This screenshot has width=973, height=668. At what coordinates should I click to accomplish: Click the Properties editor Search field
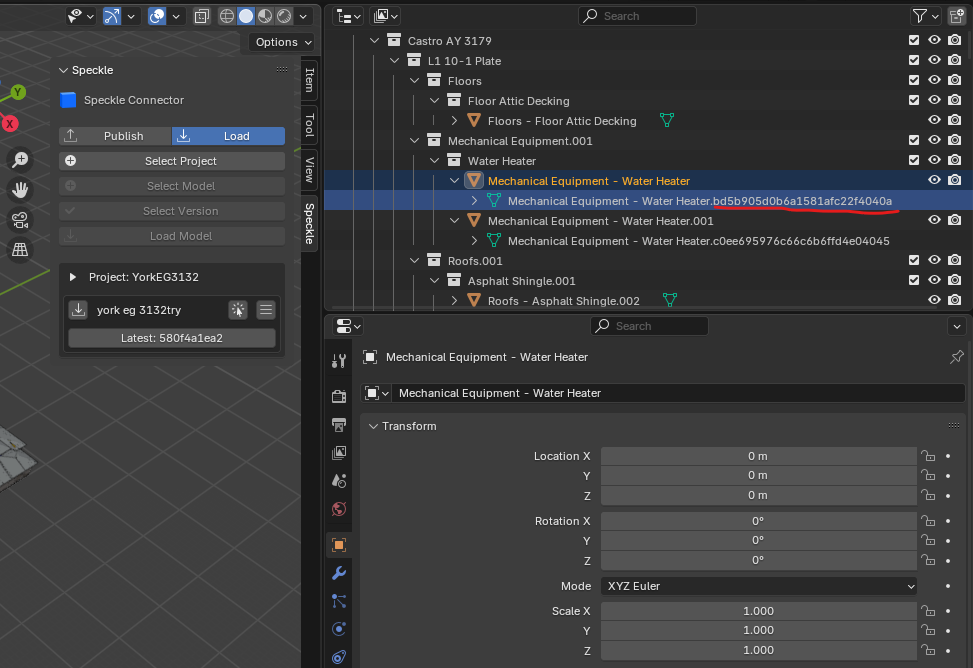coord(649,326)
